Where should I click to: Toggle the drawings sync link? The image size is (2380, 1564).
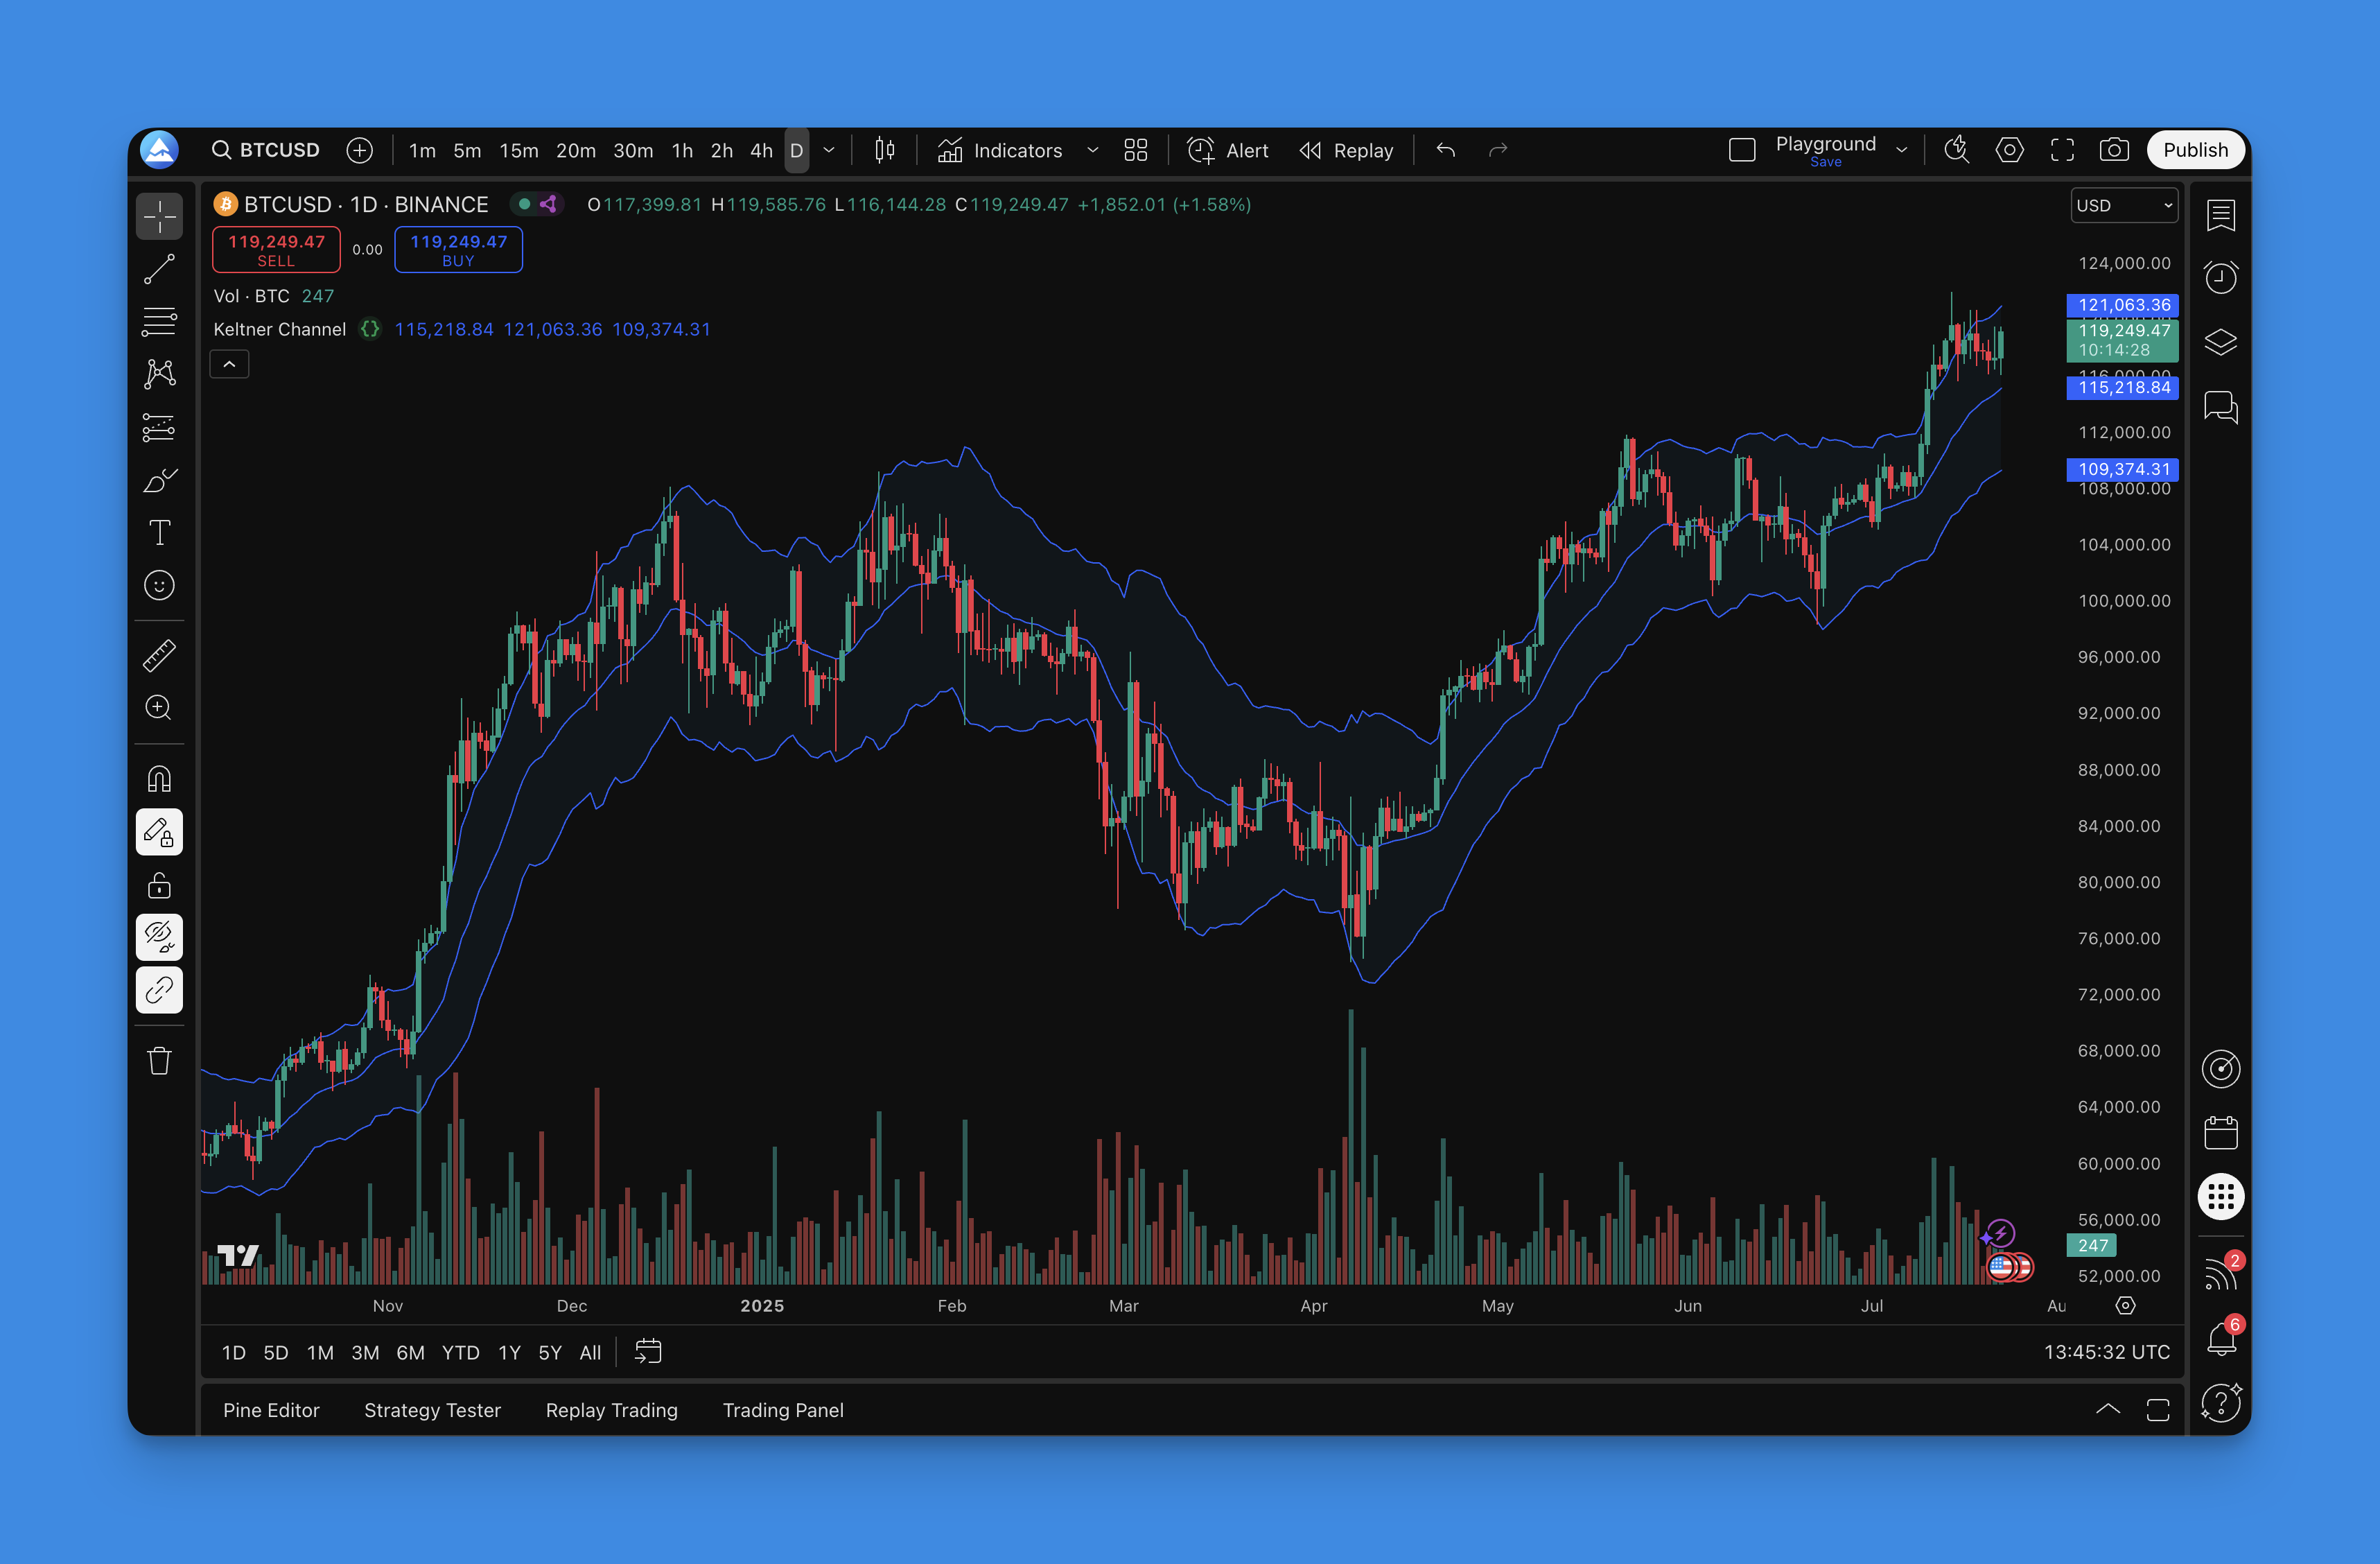point(159,990)
